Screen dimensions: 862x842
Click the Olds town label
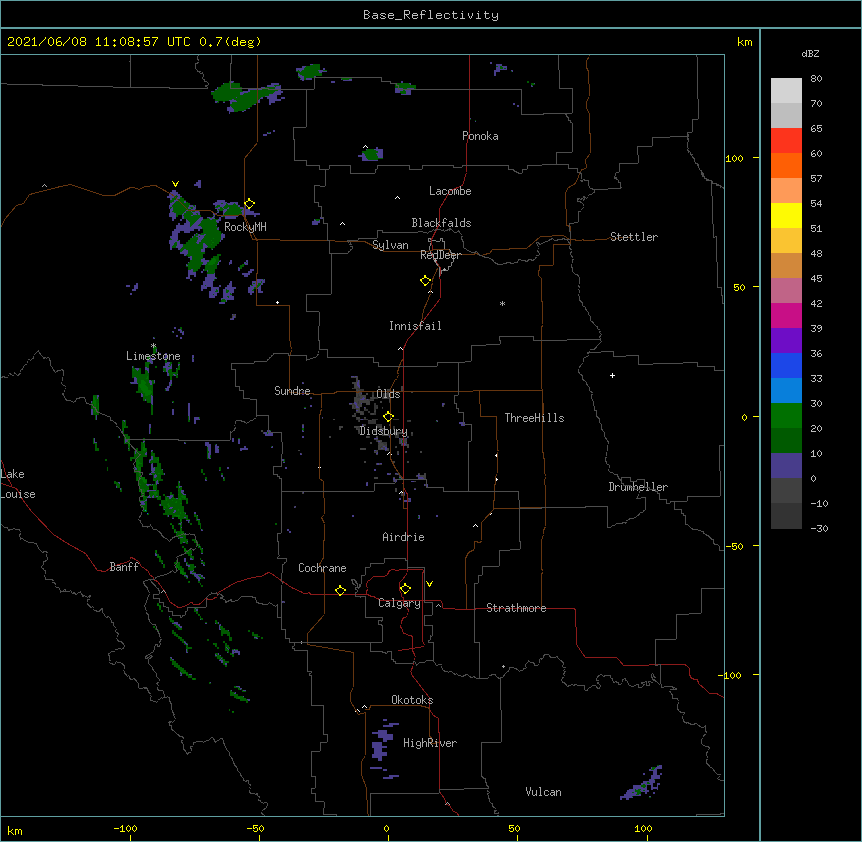click(x=388, y=394)
